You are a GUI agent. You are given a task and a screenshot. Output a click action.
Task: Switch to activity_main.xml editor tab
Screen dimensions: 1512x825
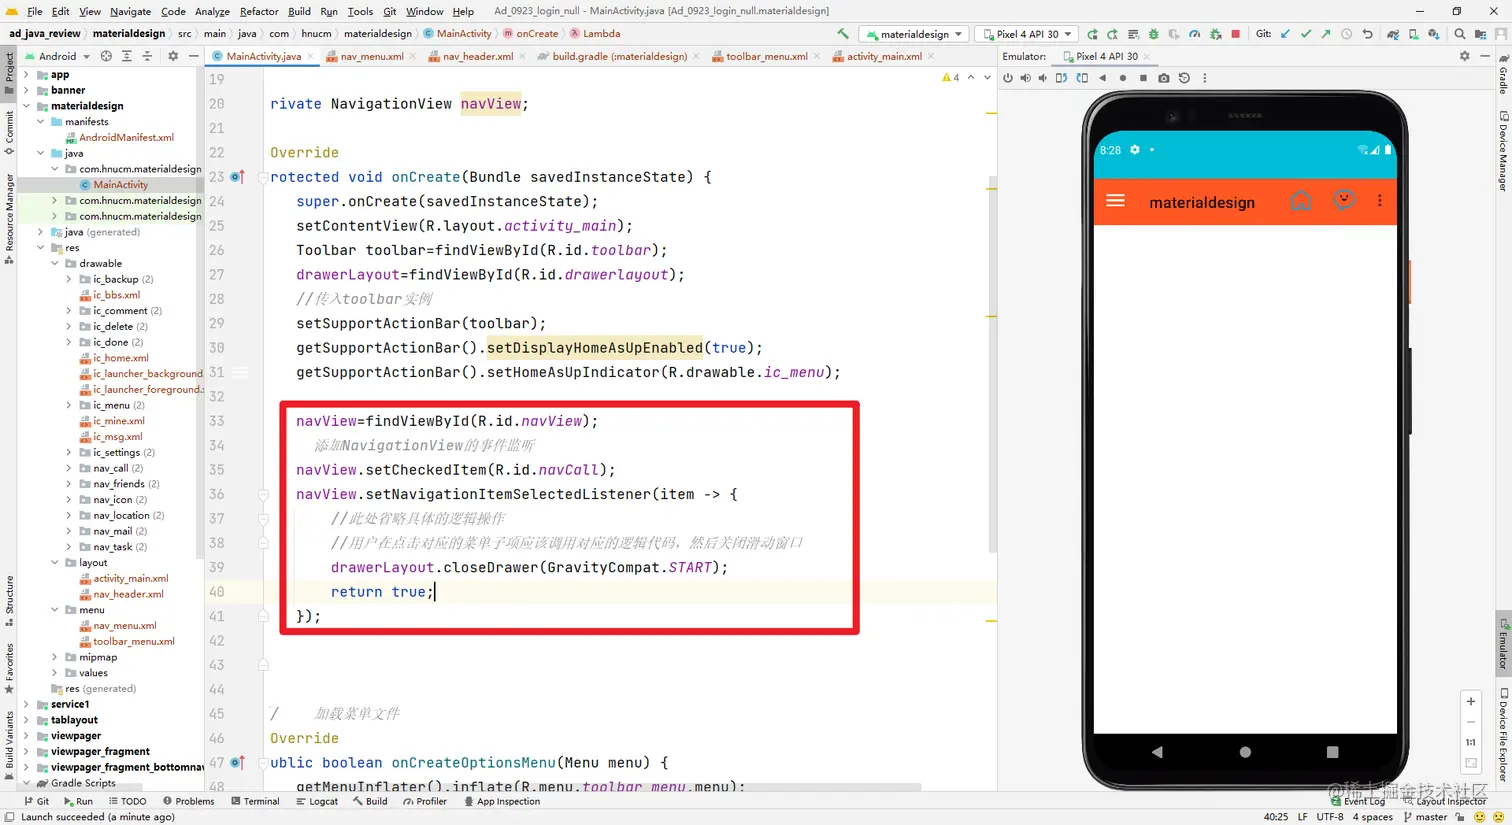pyautogui.click(x=883, y=56)
